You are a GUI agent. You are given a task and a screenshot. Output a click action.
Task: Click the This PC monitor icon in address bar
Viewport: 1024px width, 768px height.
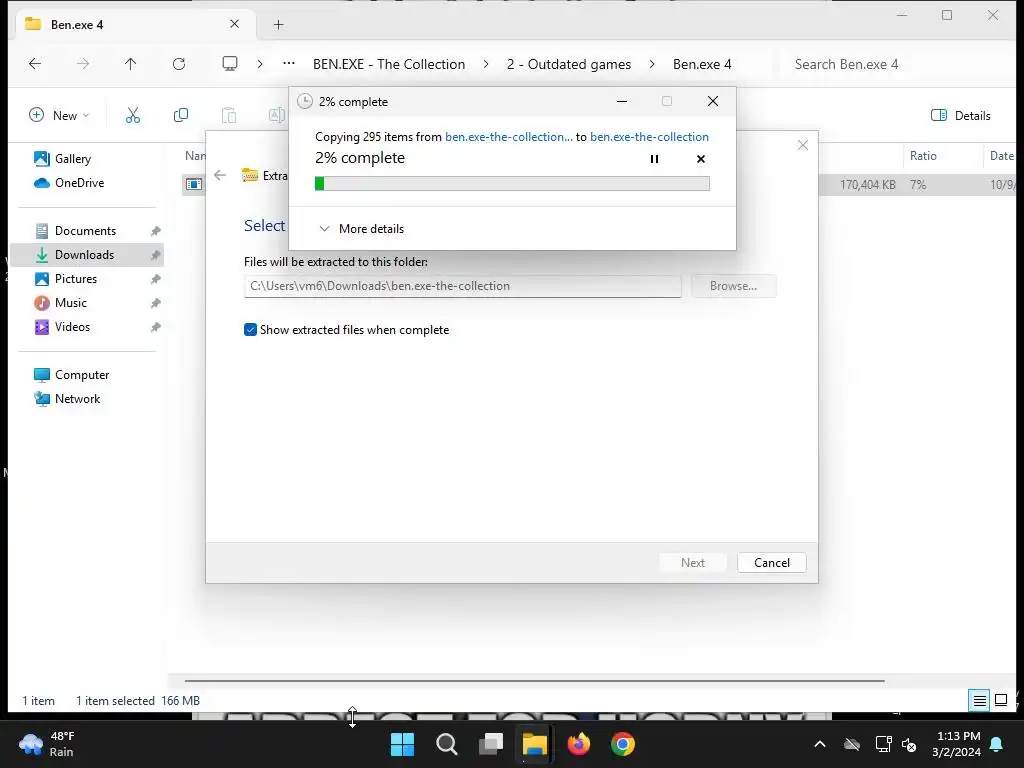pyautogui.click(x=230, y=64)
